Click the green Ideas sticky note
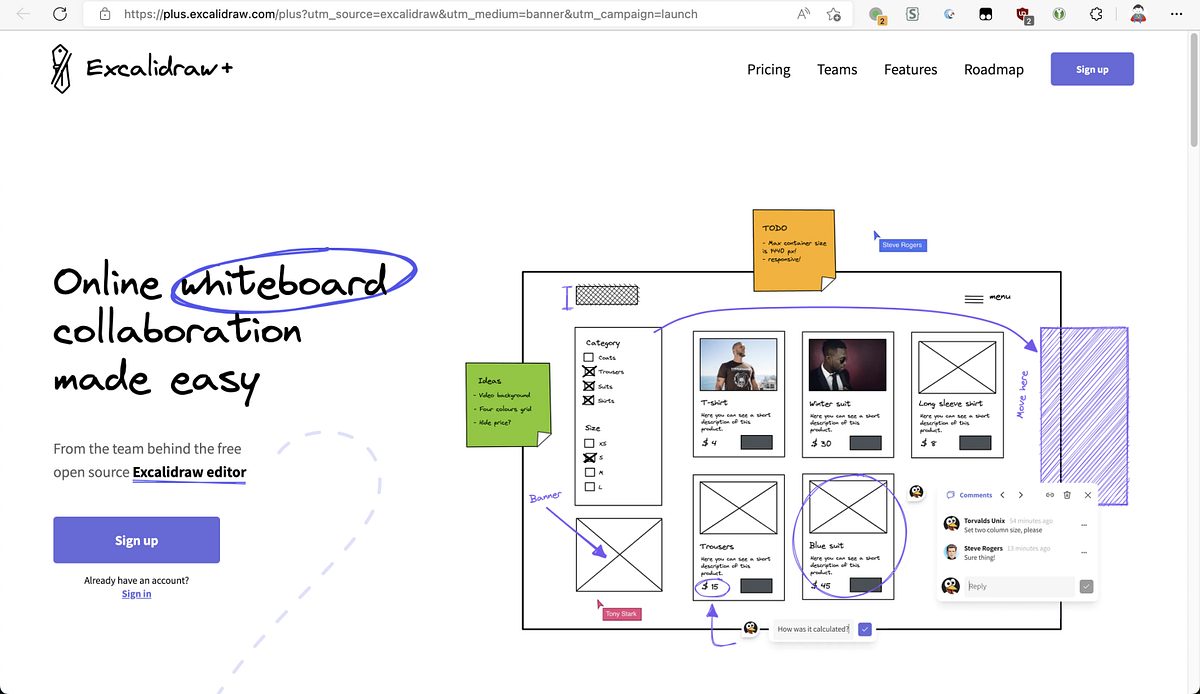This screenshot has width=1200, height=694. pyautogui.click(x=508, y=404)
